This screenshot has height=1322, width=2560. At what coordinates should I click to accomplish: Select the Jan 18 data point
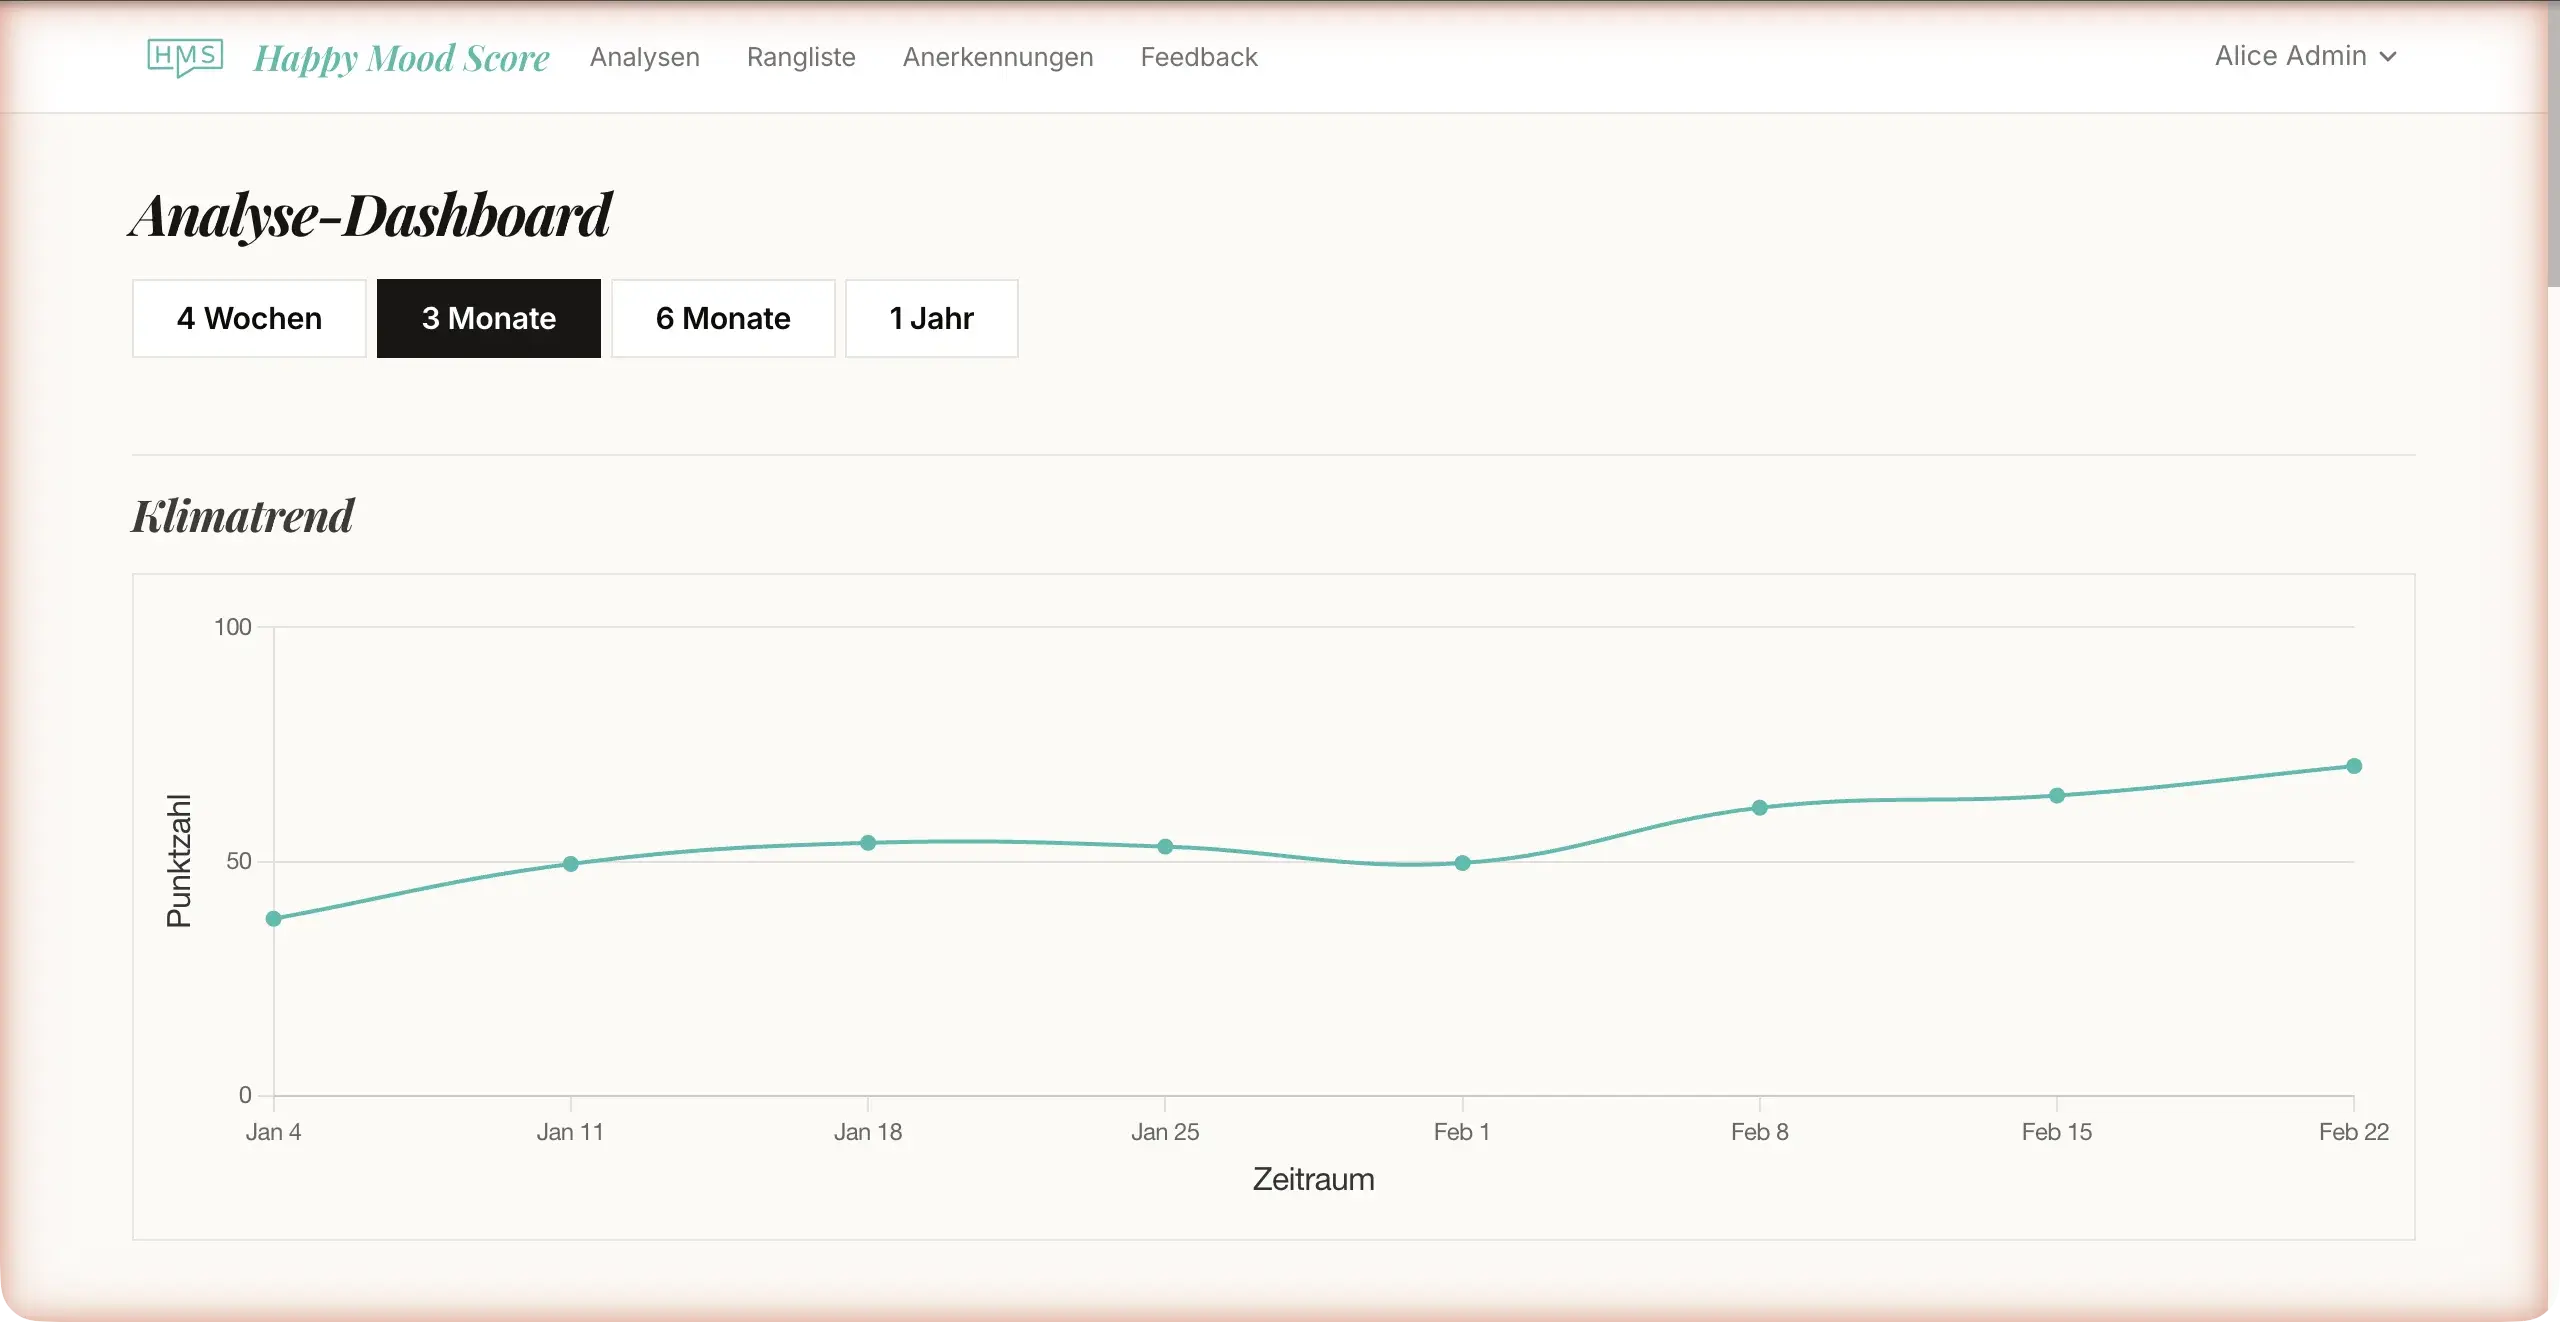click(866, 844)
